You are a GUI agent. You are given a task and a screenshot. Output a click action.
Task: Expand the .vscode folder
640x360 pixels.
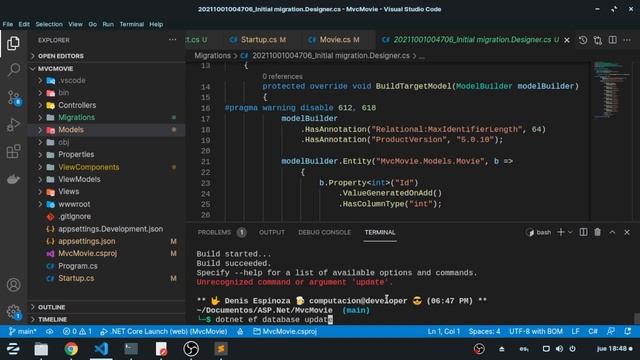pyautogui.click(x=106, y=80)
